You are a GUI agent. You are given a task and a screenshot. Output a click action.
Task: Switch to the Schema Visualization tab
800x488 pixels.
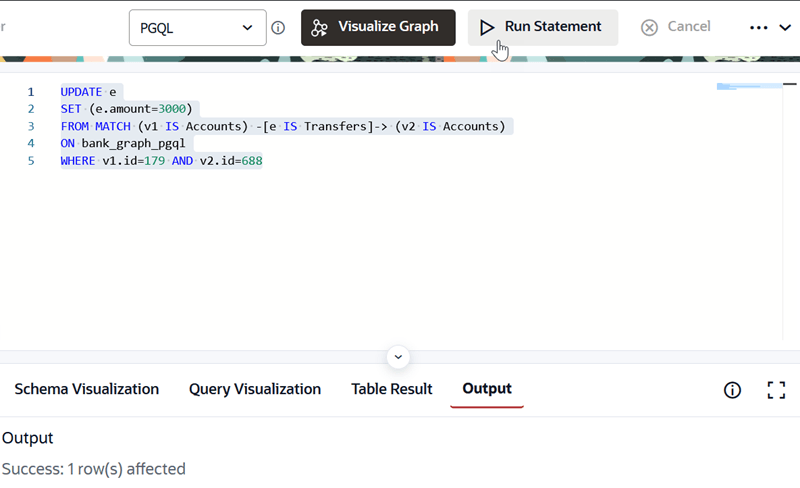click(x=87, y=389)
